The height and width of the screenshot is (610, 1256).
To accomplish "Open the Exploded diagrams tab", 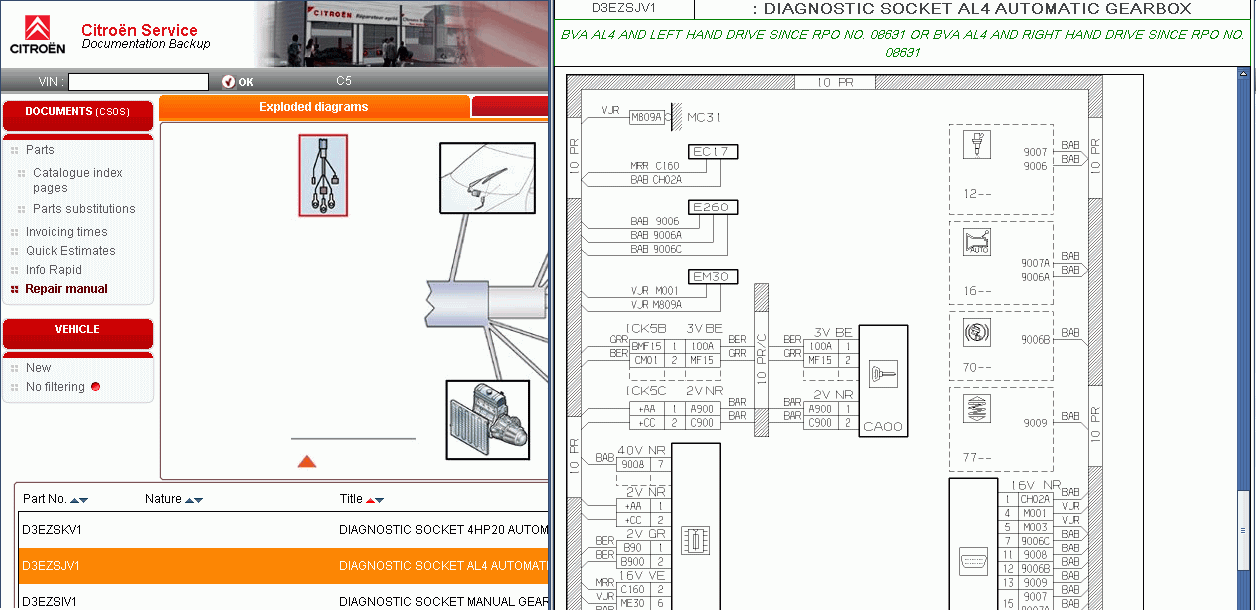I will 314,107.
